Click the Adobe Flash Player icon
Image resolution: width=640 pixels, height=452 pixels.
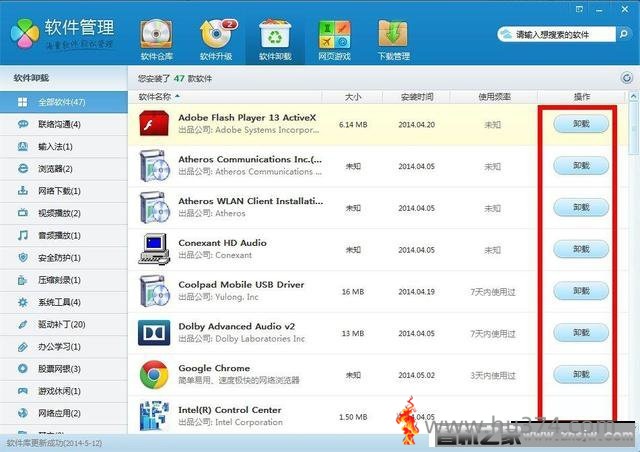click(x=154, y=123)
